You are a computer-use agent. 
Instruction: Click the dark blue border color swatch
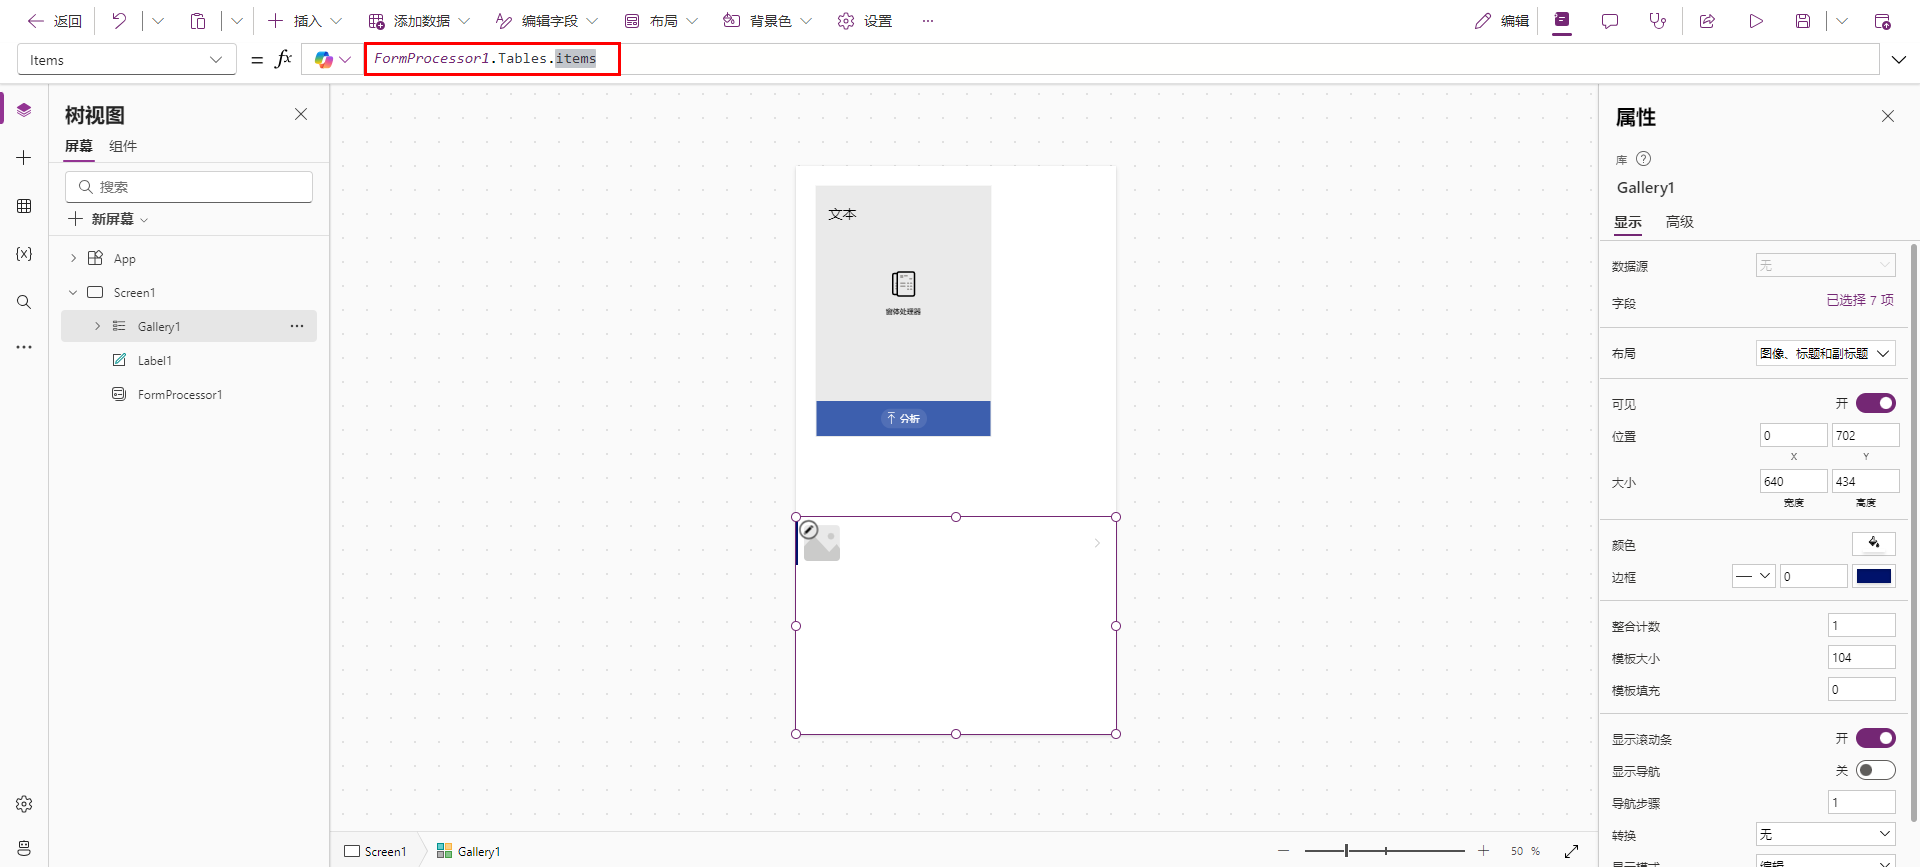[1874, 576]
